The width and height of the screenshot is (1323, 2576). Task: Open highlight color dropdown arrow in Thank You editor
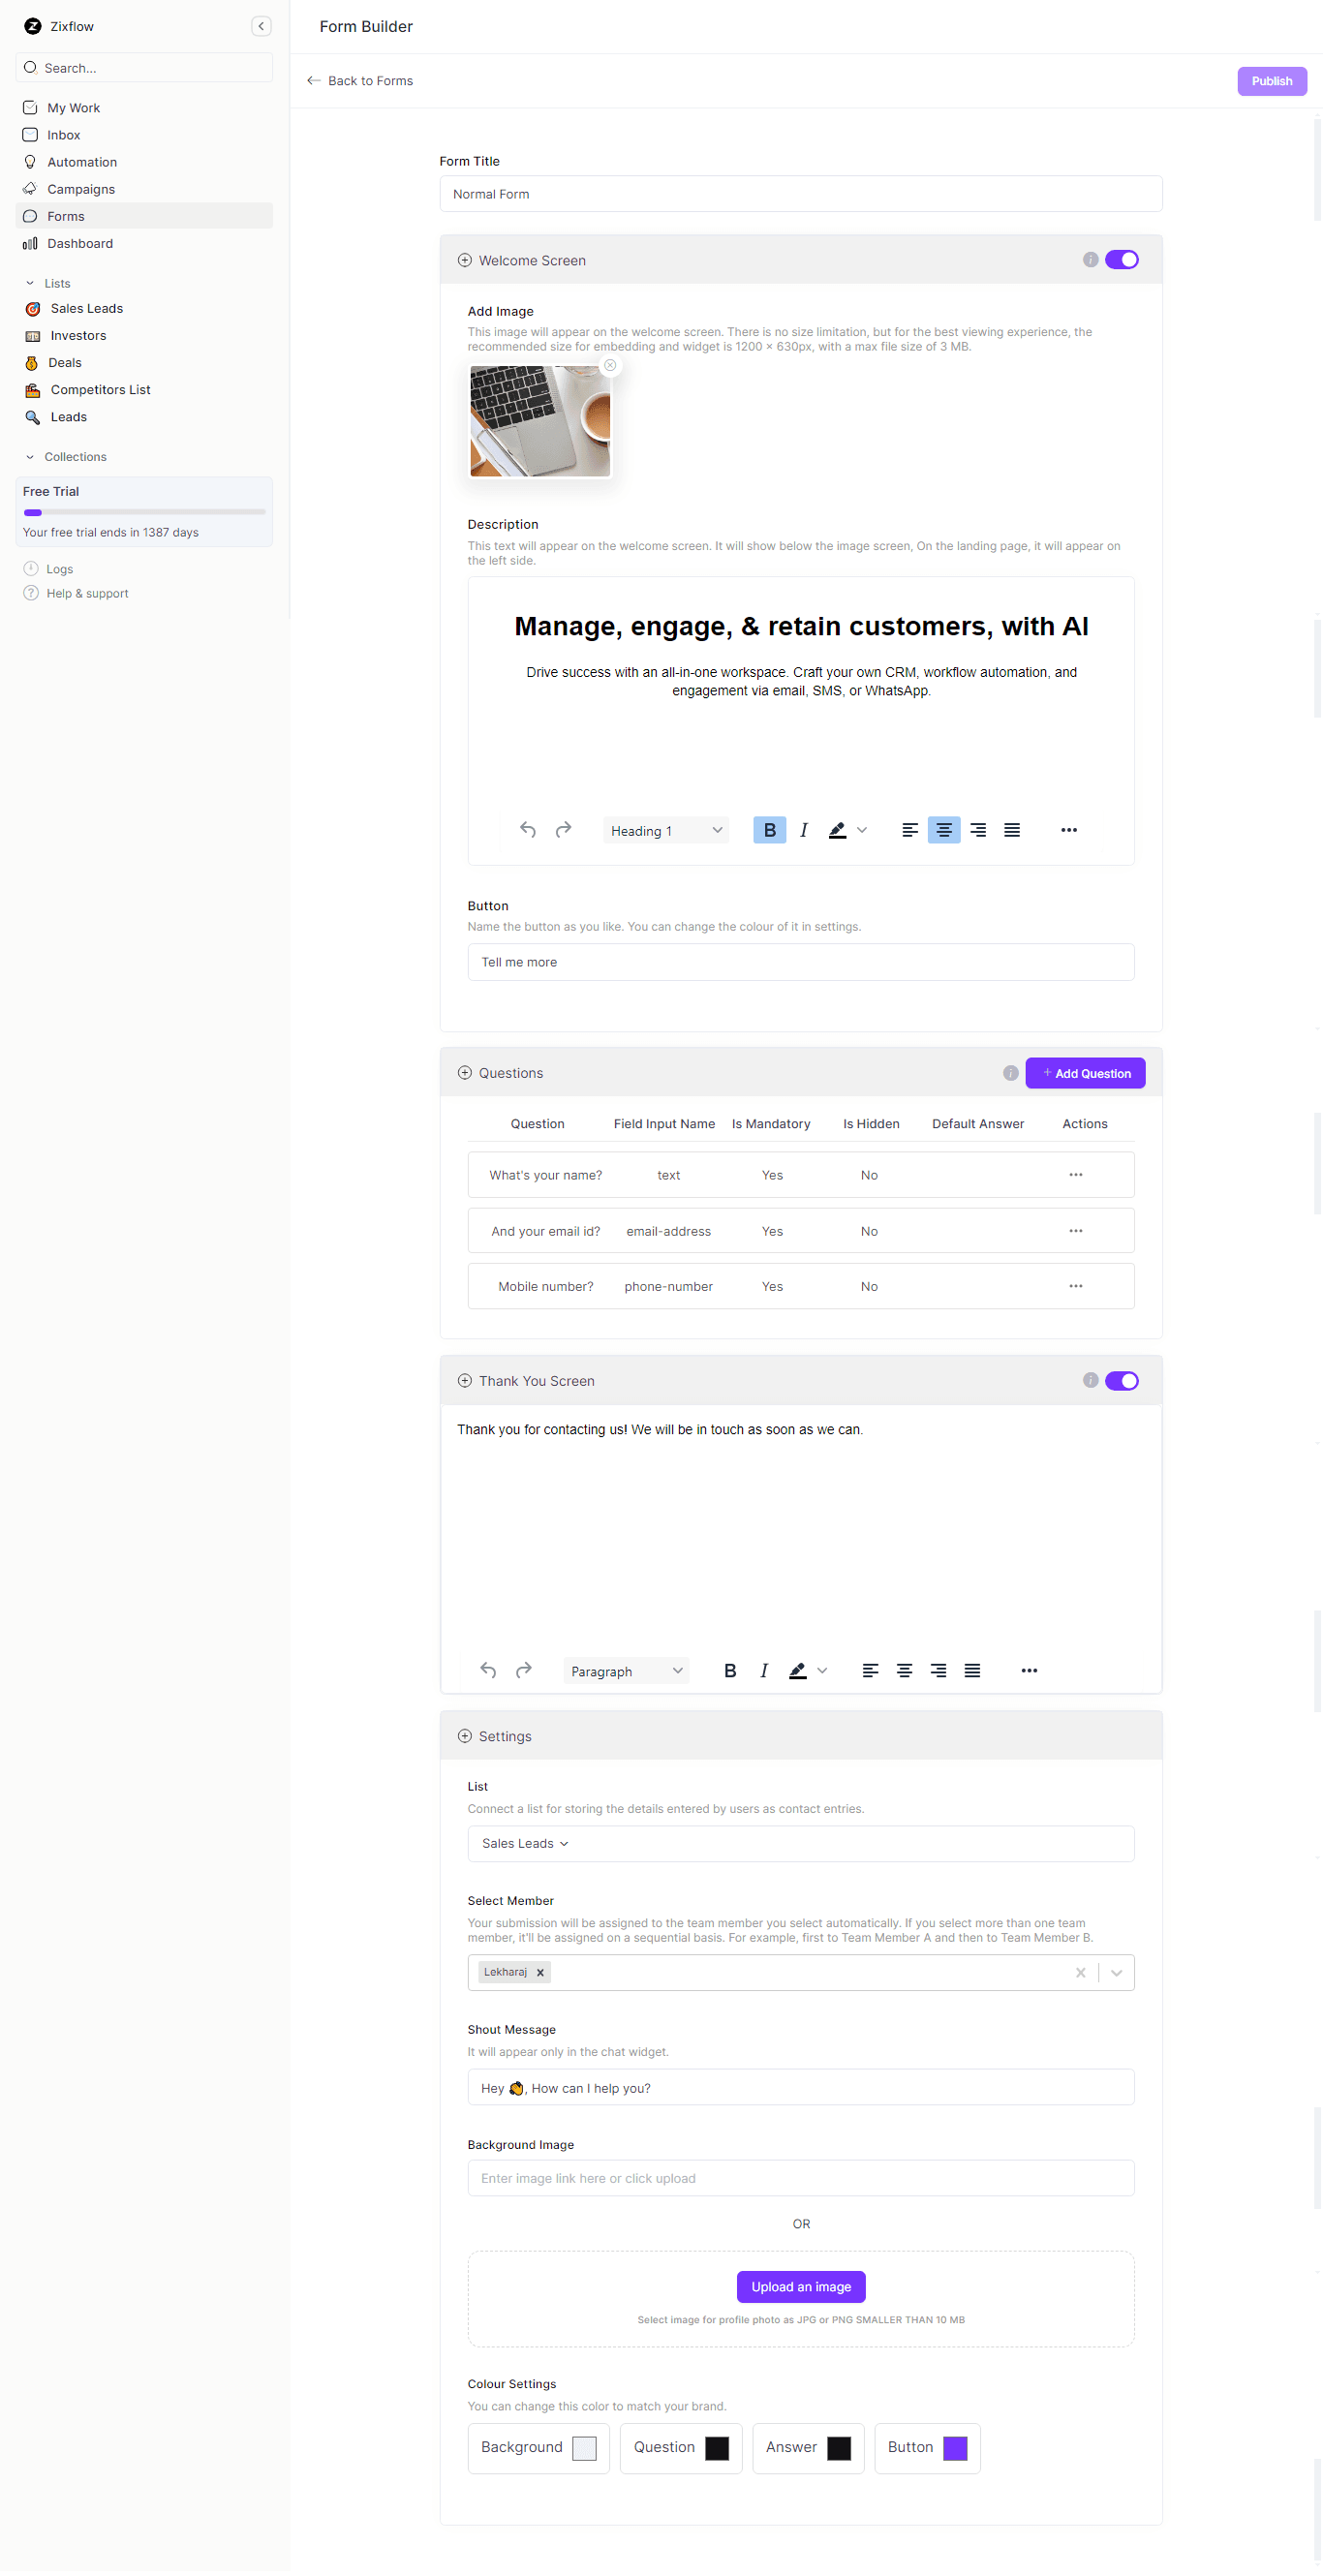tap(822, 1670)
